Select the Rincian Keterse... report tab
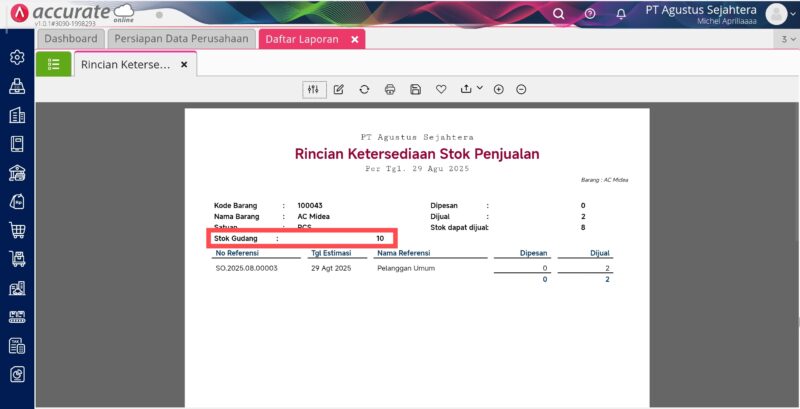 [x=126, y=65]
